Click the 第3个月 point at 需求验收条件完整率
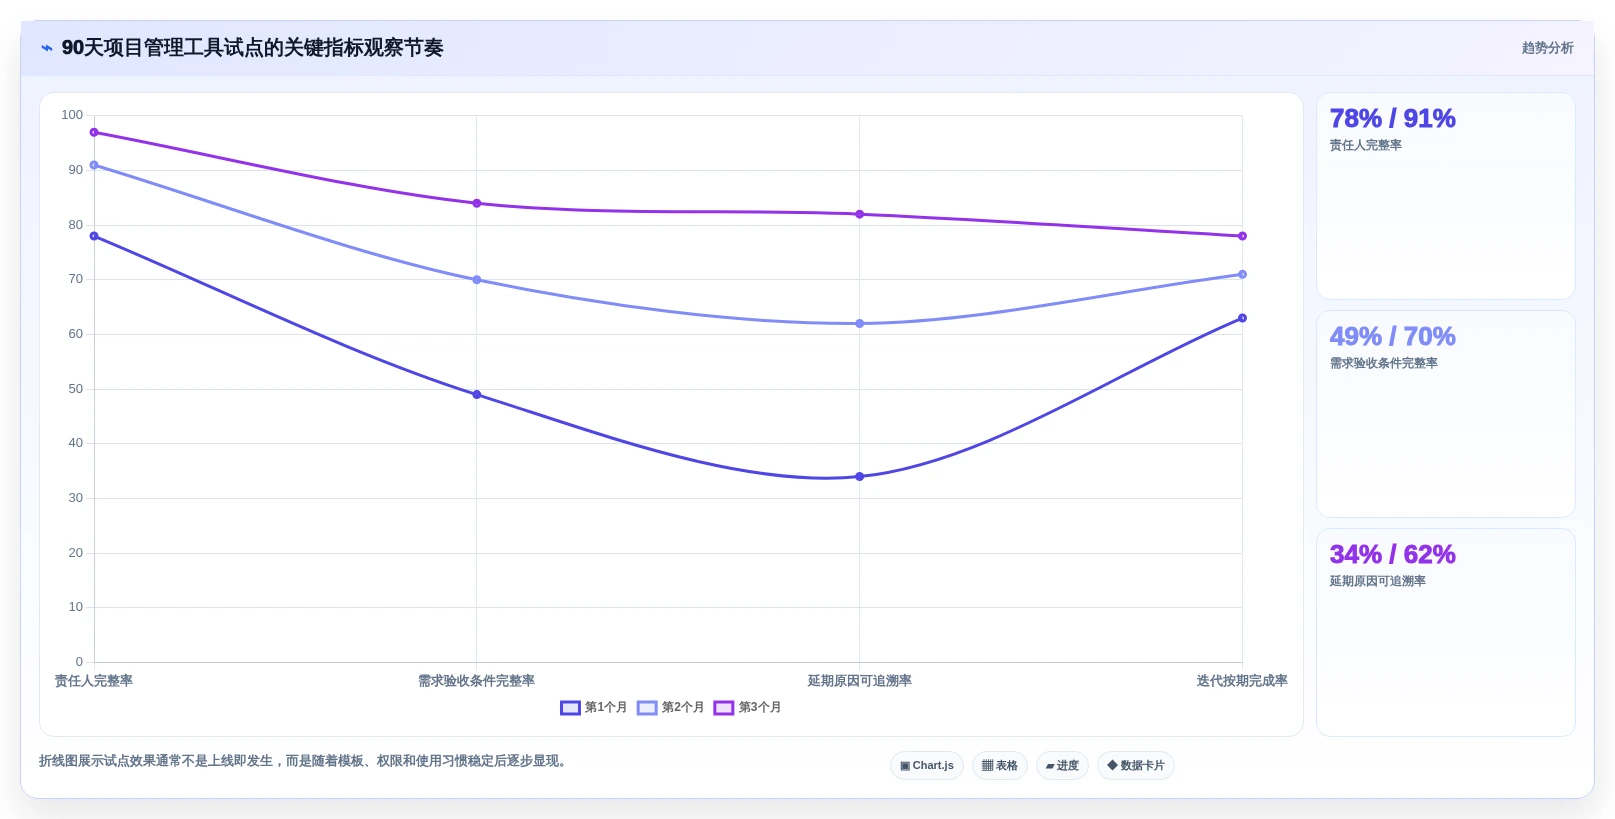Viewport: 1615px width, 819px height. coord(477,203)
